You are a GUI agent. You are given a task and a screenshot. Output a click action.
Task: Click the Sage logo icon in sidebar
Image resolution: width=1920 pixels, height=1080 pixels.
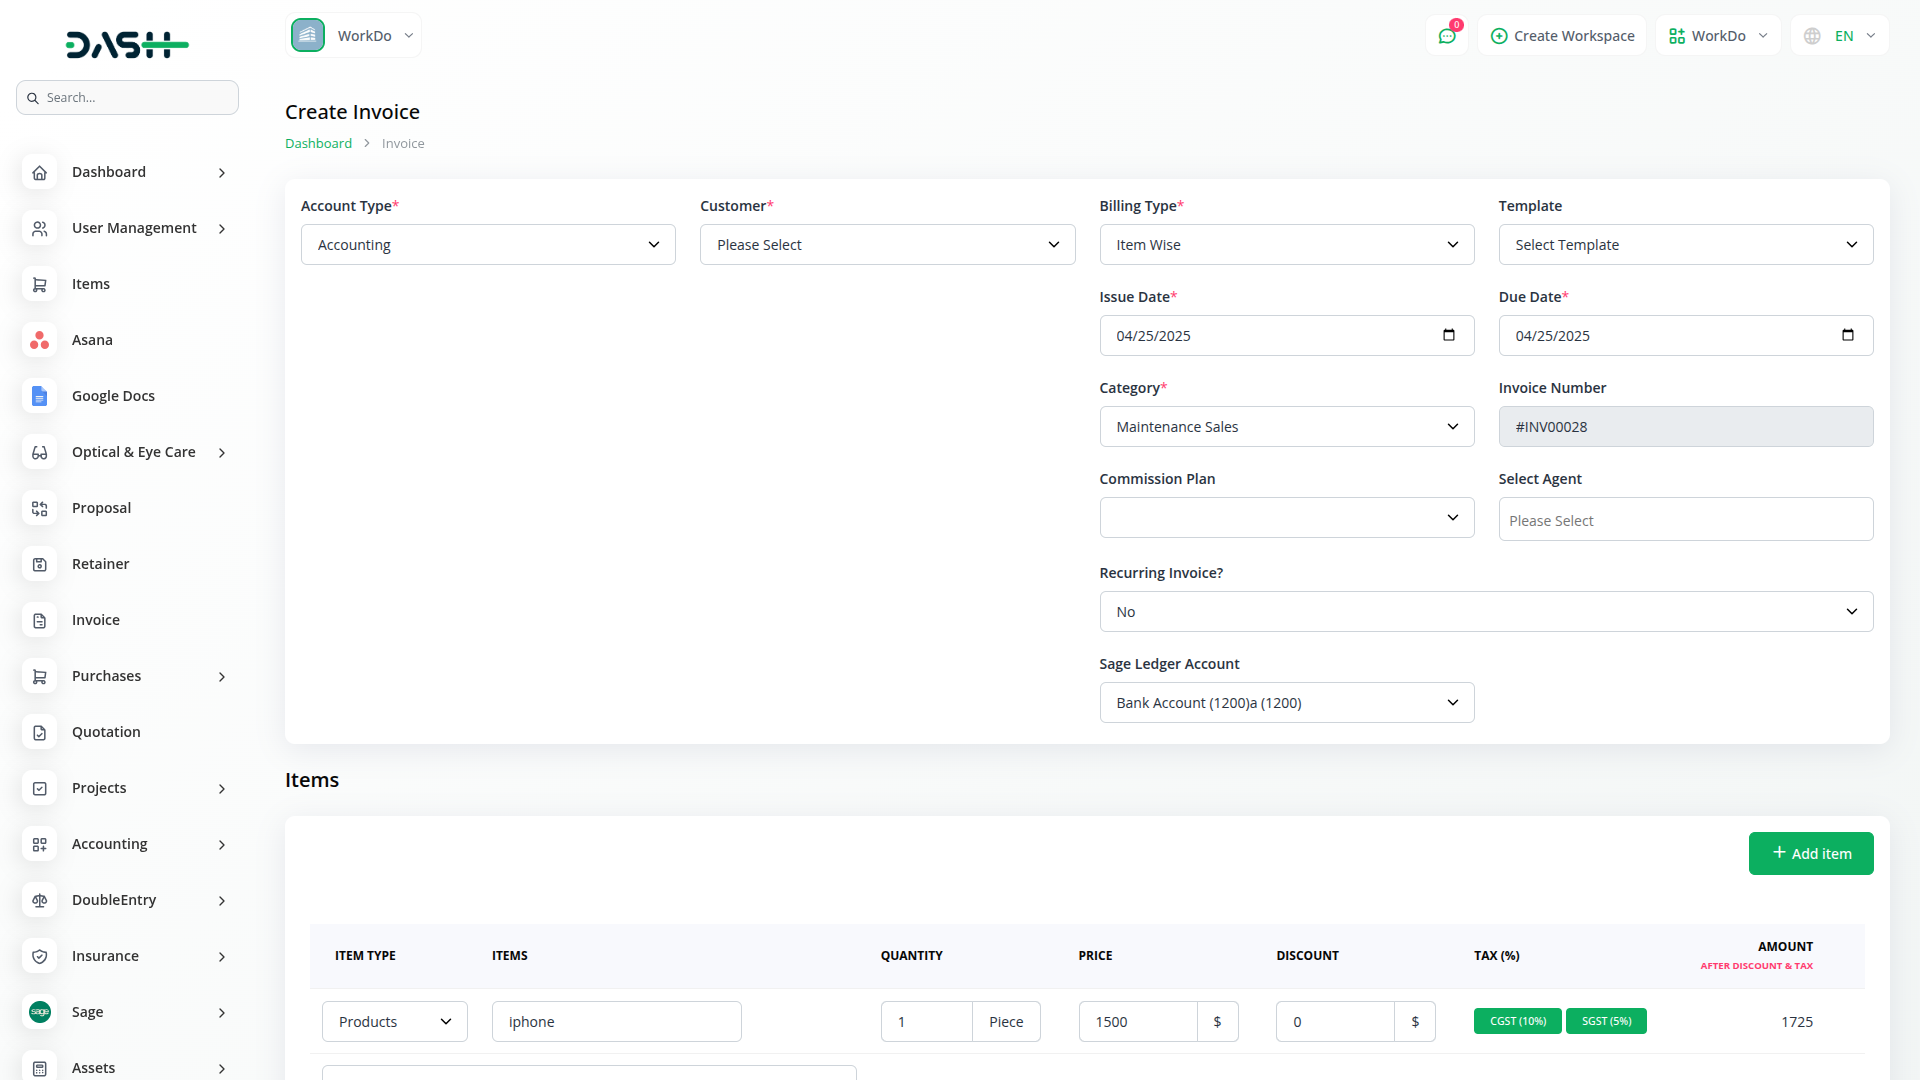click(39, 1012)
